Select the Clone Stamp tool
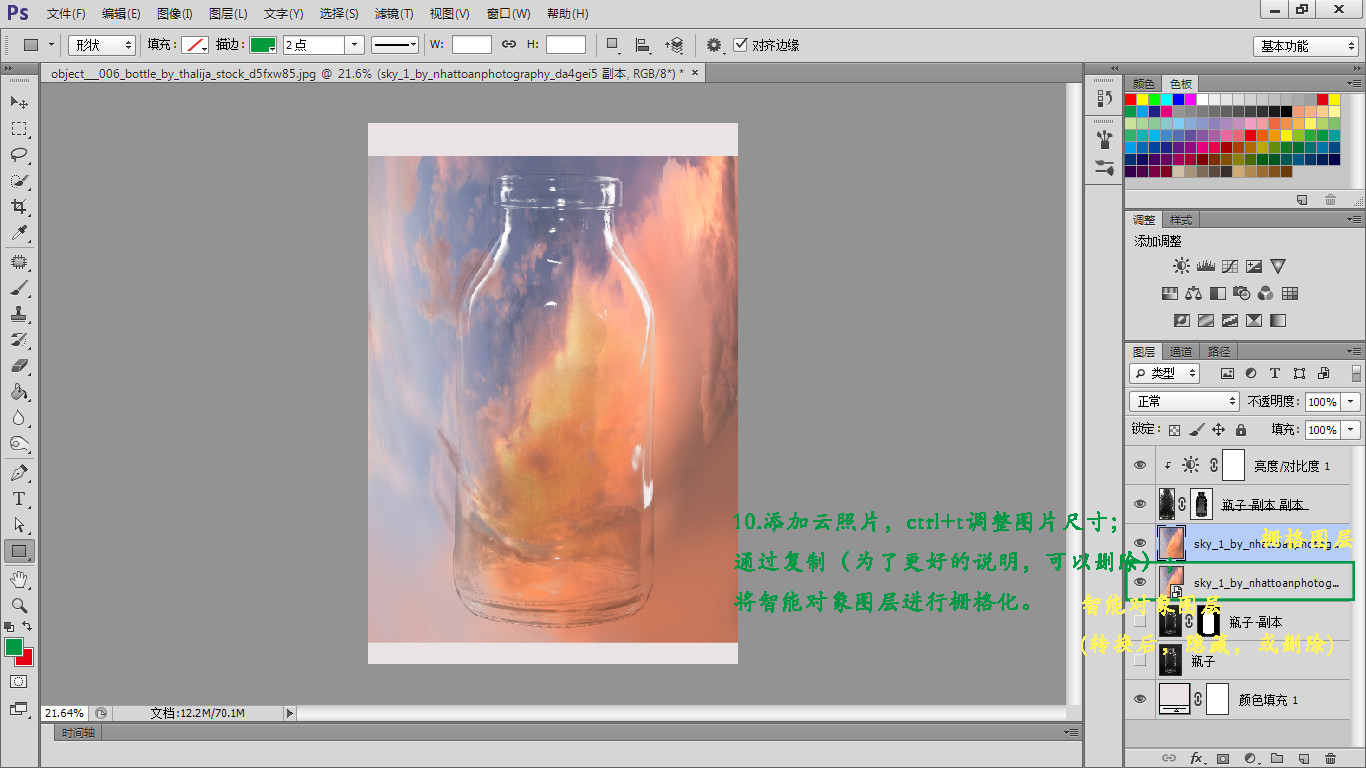The height and width of the screenshot is (768, 1366). 19,314
